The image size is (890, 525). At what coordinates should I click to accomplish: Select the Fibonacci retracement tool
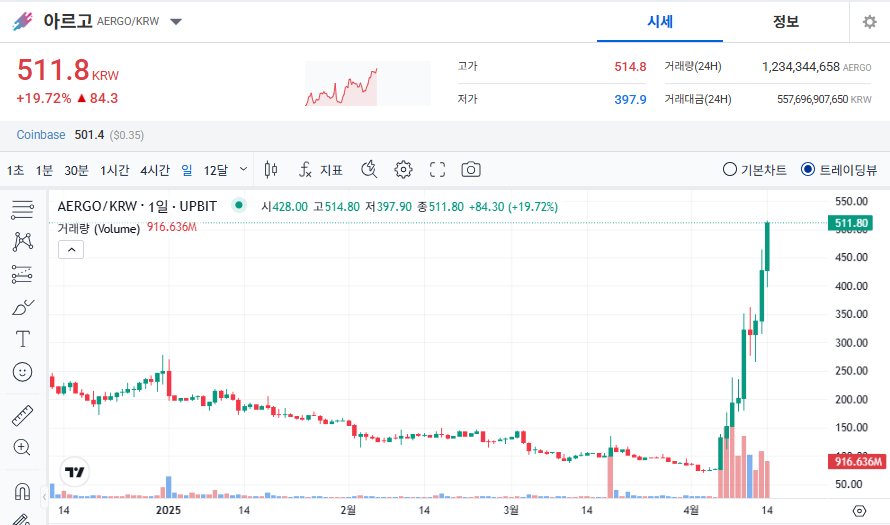click(x=22, y=274)
